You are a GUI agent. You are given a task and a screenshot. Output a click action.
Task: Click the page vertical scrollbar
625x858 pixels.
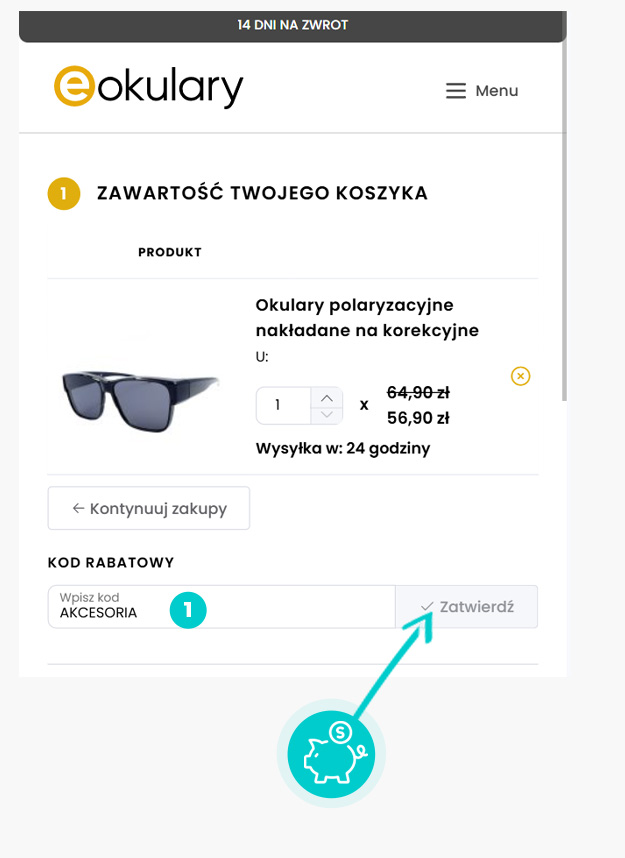(563, 219)
